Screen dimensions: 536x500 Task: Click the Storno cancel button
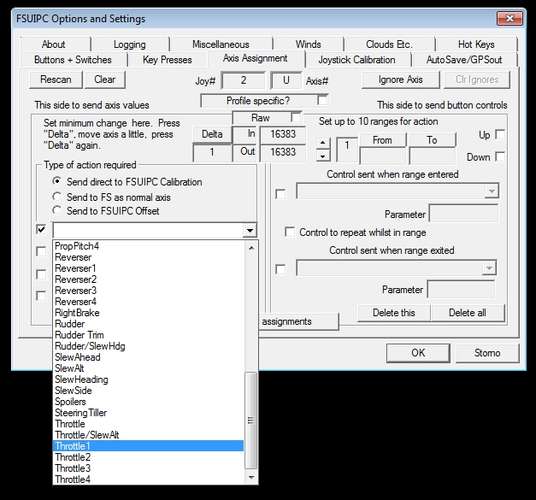(487, 353)
